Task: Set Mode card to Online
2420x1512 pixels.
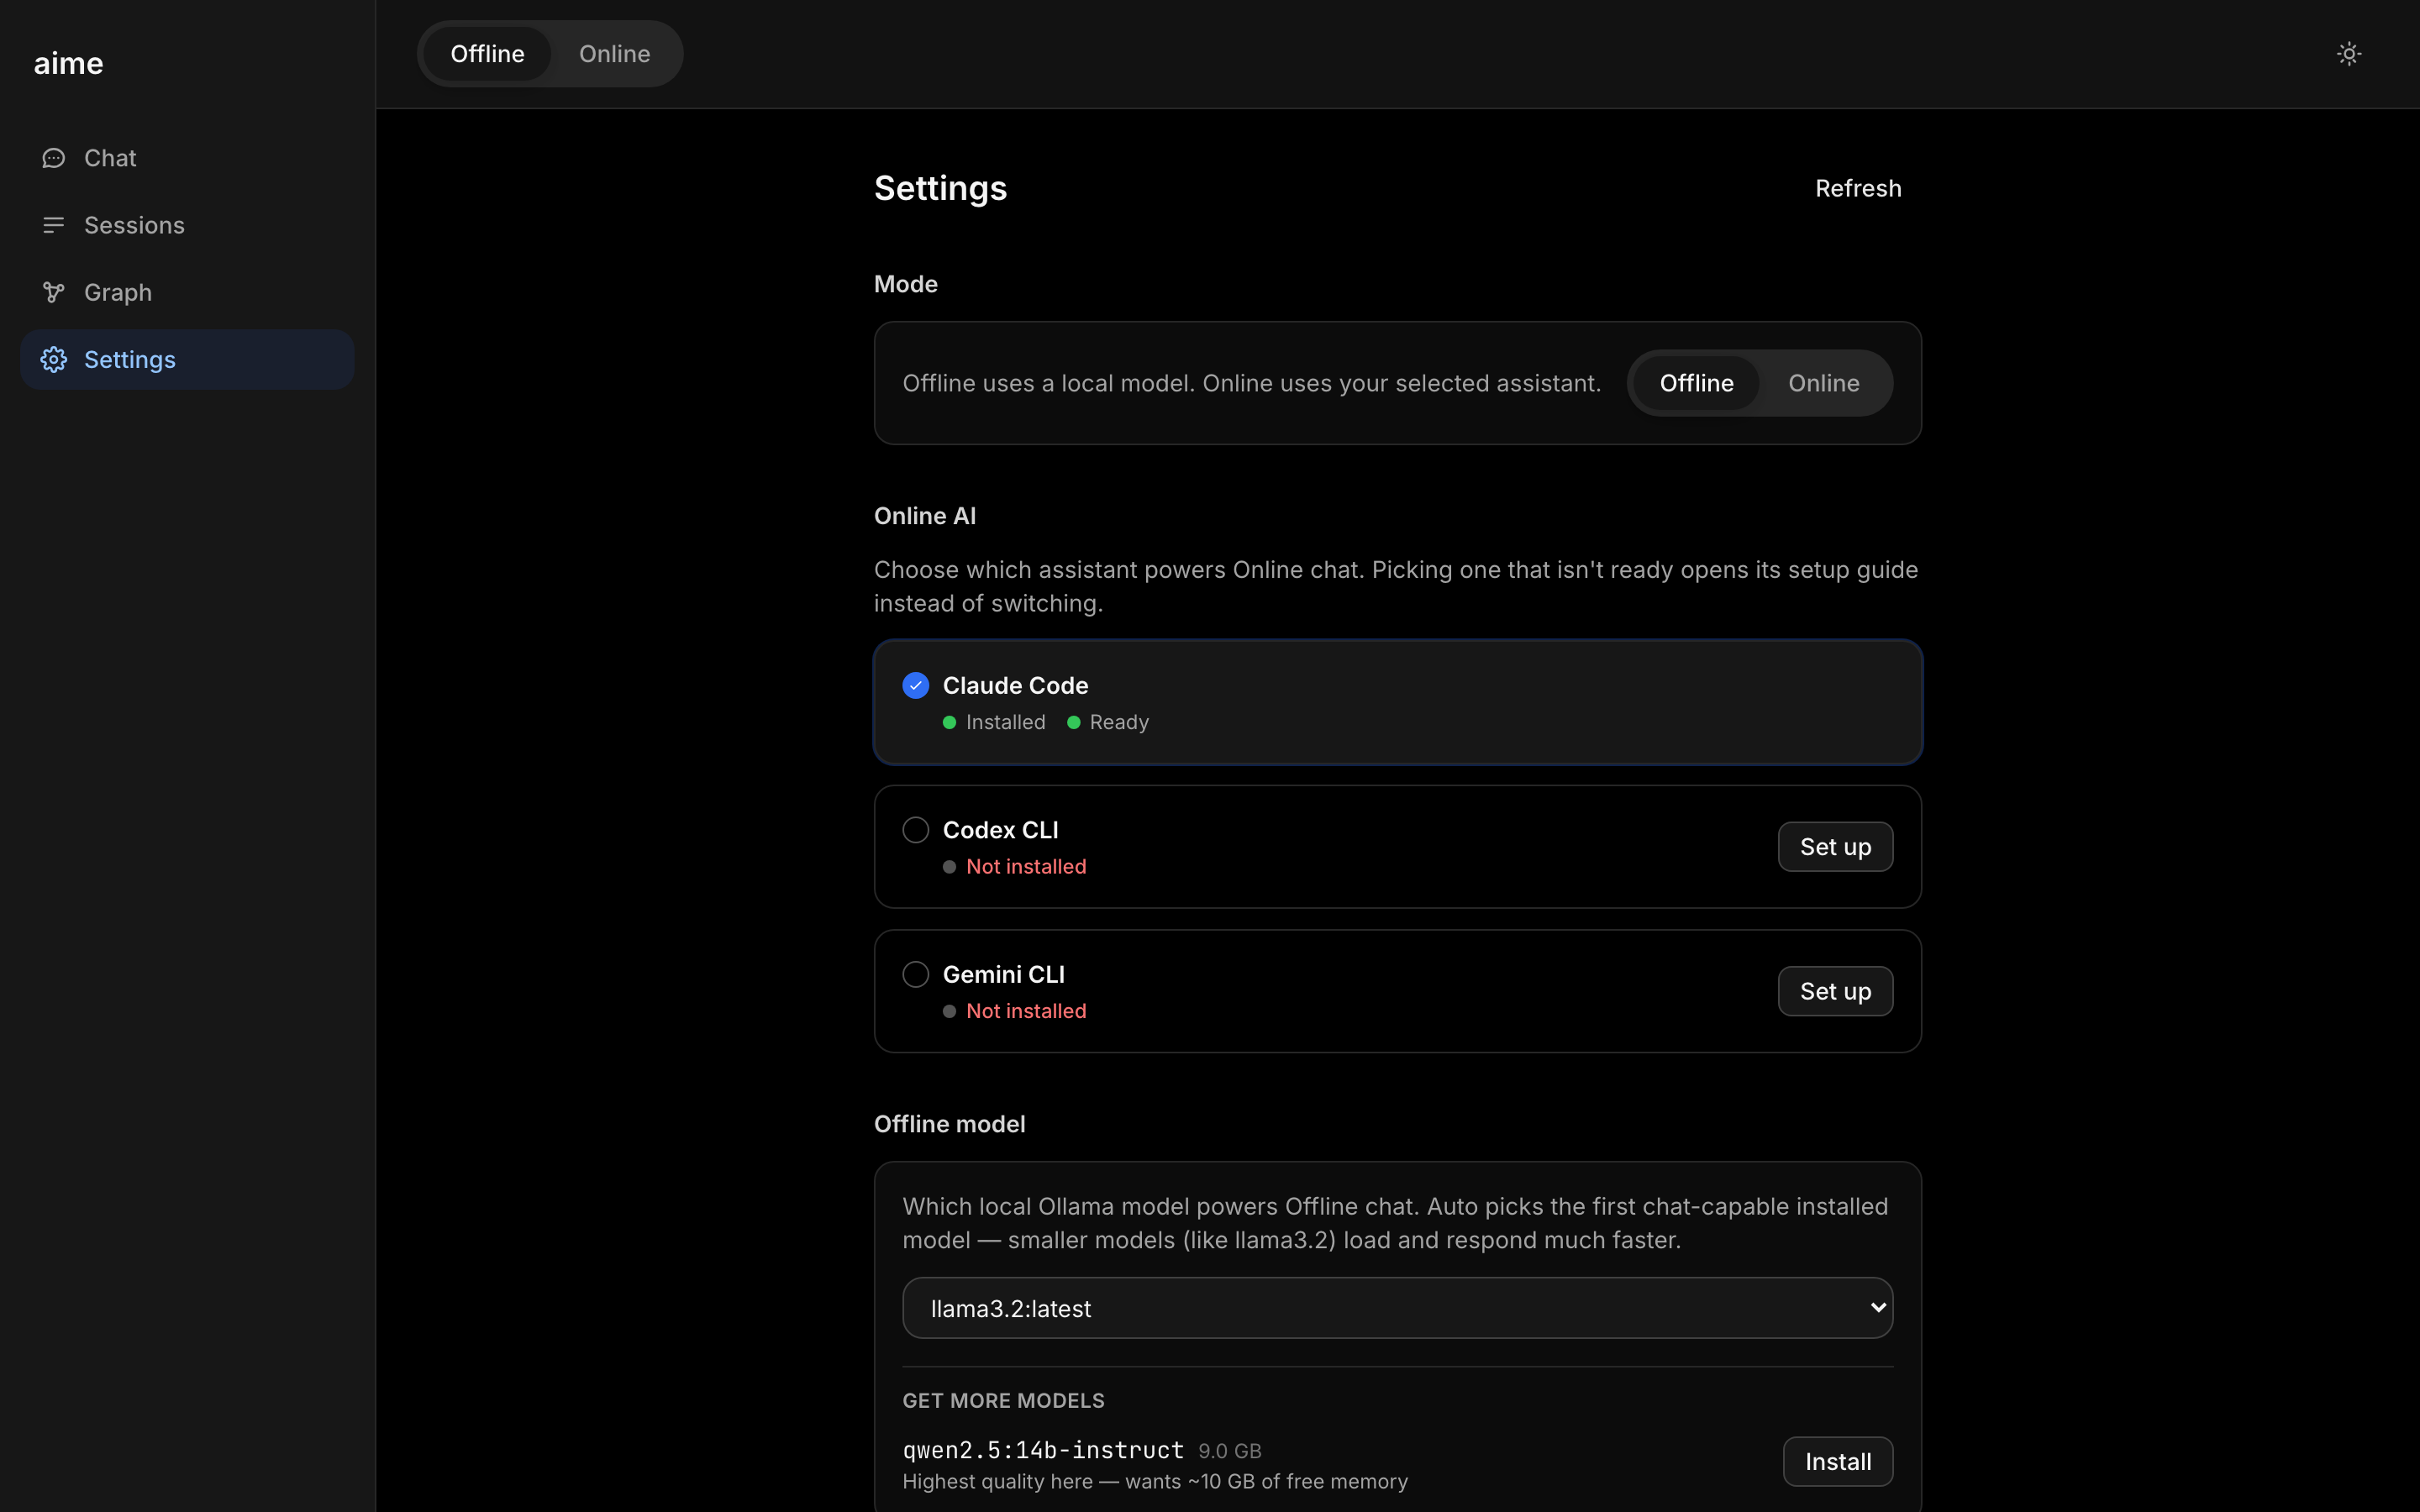Action: pos(1823,383)
